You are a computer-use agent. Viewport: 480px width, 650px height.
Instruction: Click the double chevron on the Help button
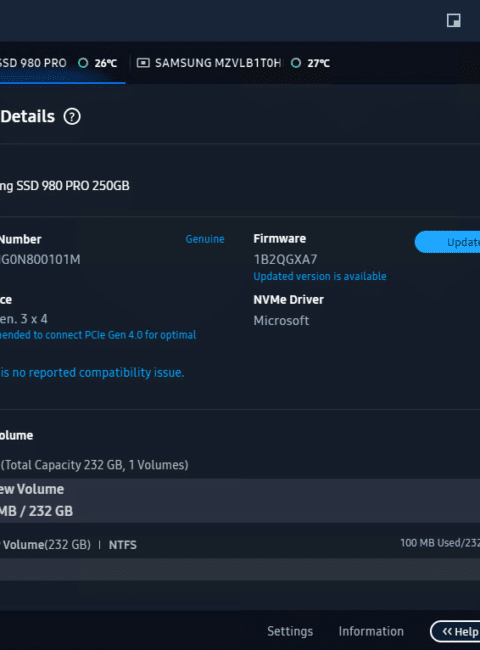coord(447,631)
